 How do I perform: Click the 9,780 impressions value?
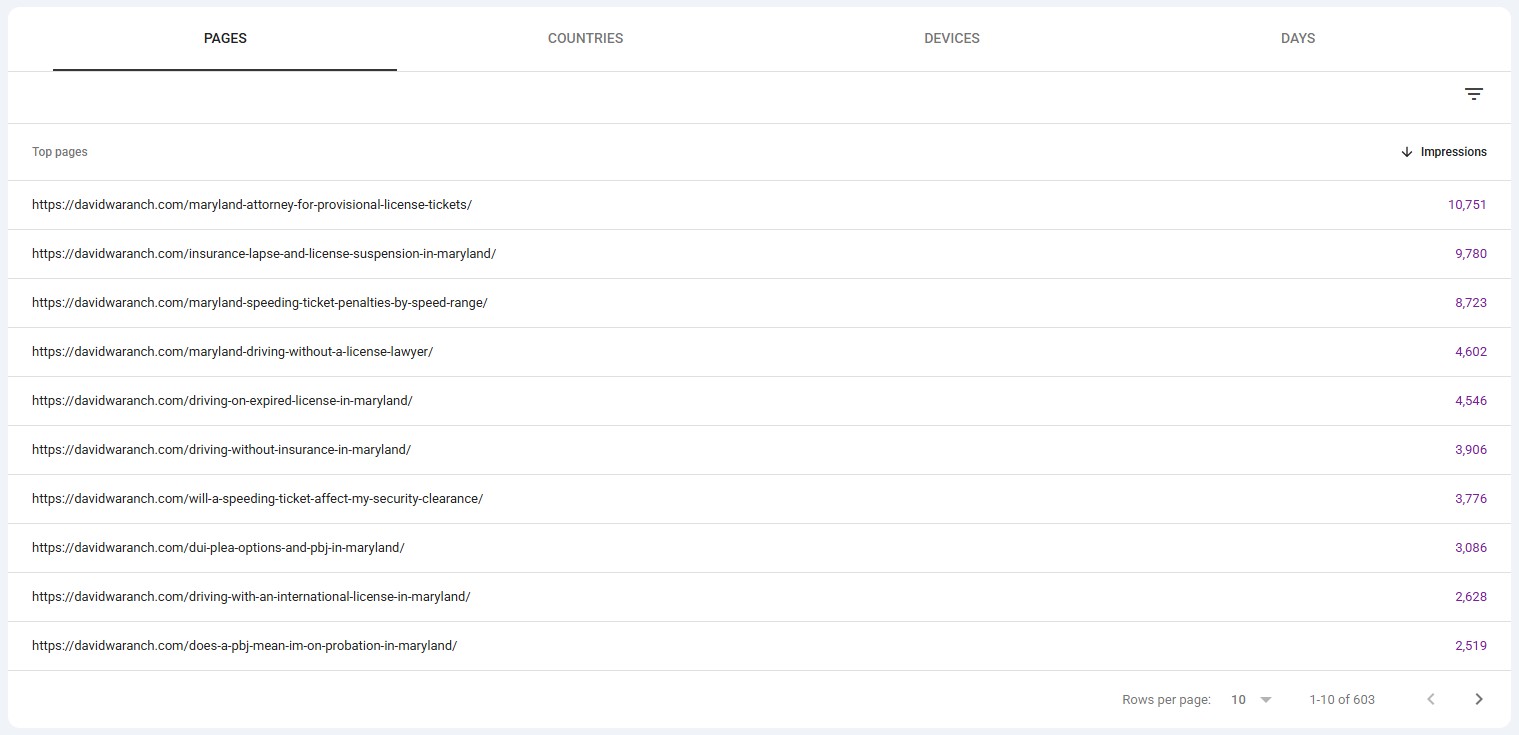coord(1470,254)
